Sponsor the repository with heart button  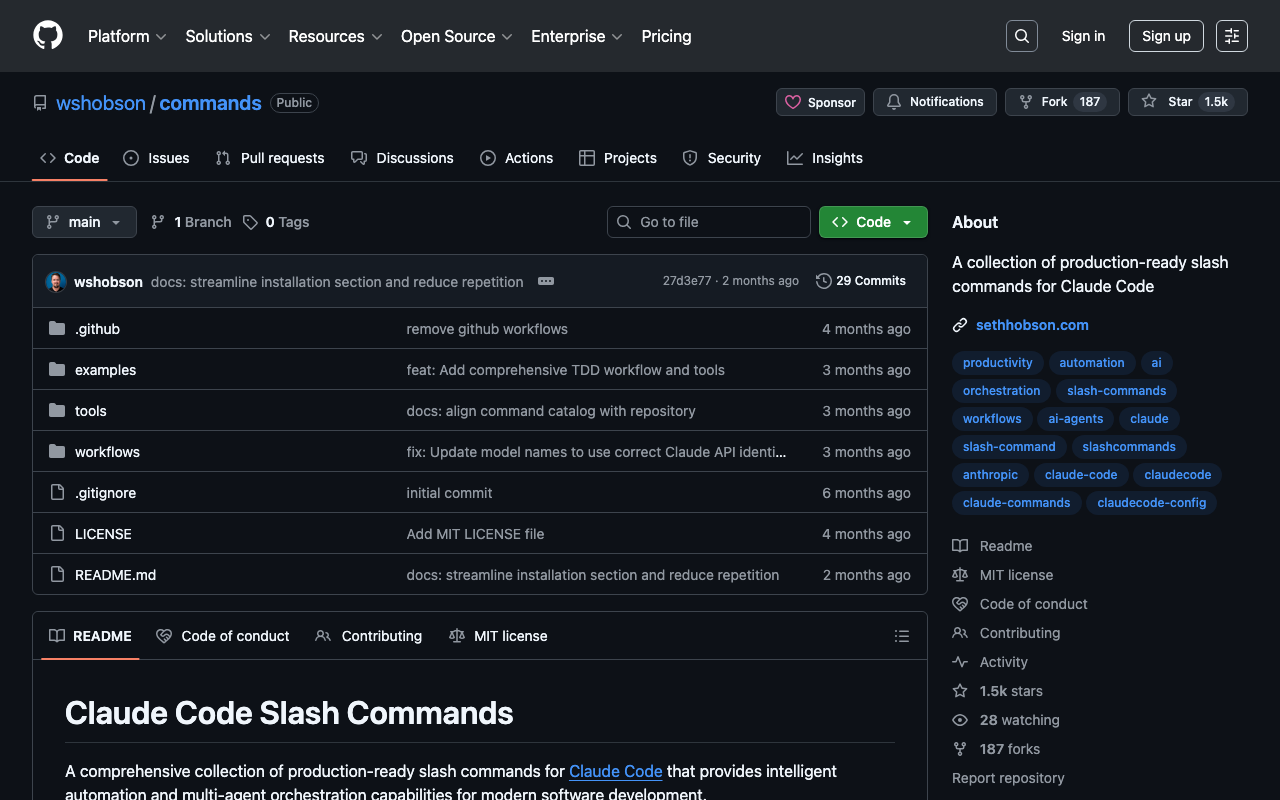[x=820, y=102]
